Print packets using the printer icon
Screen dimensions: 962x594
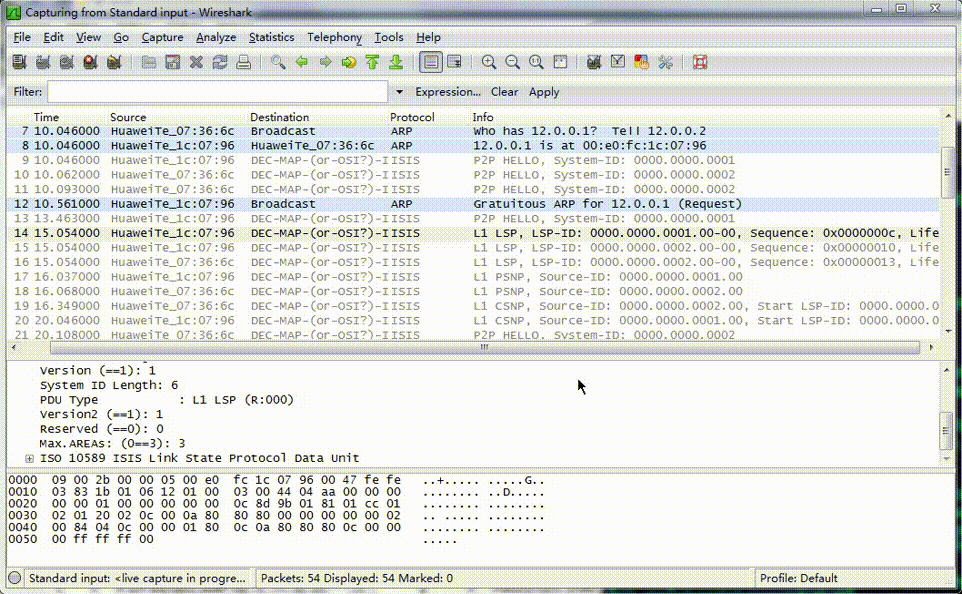(244, 62)
